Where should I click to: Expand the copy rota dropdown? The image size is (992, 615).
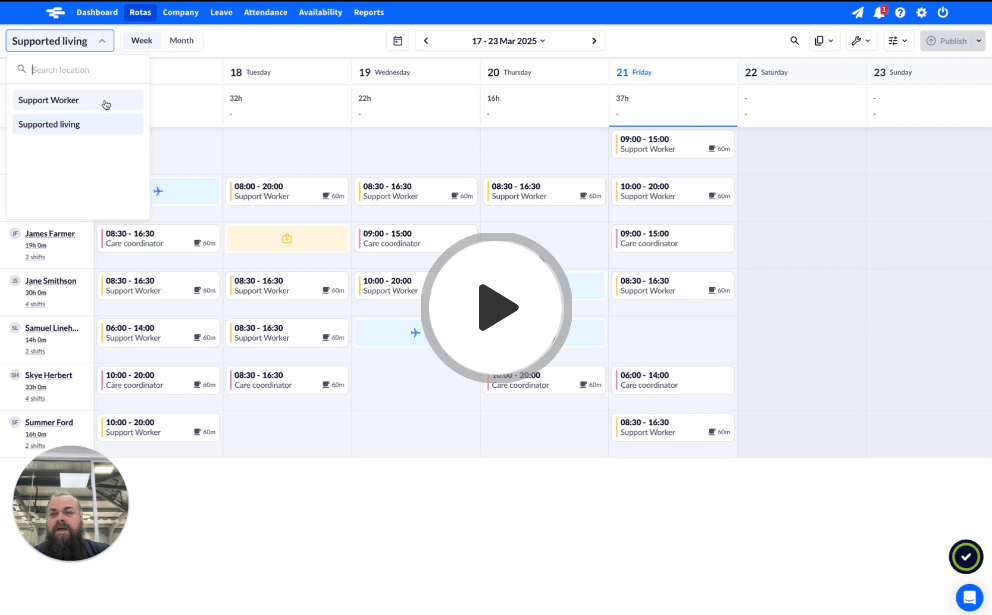pyautogui.click(x=824, y=41)
